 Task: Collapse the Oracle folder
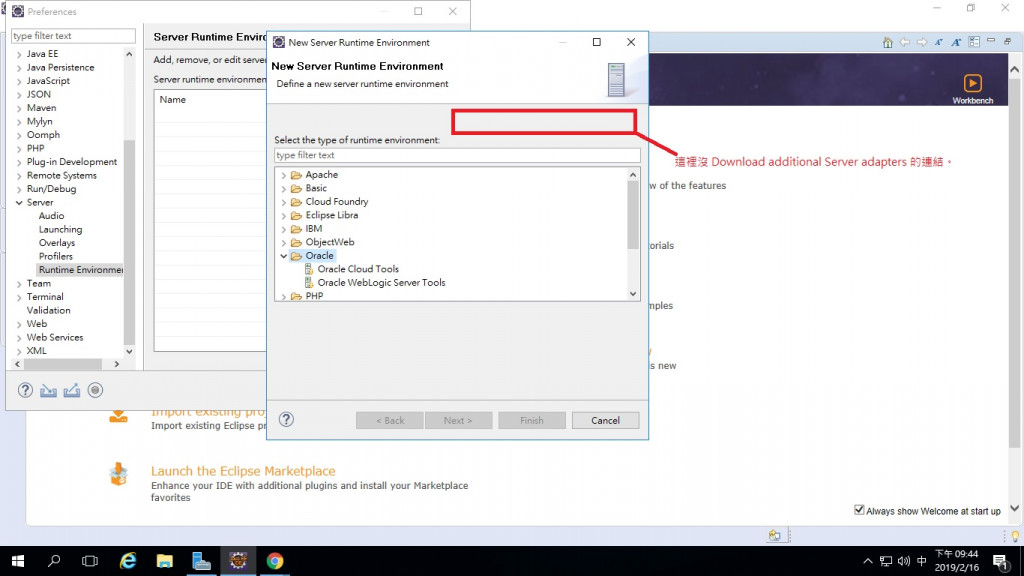click(x=283, y=256)
